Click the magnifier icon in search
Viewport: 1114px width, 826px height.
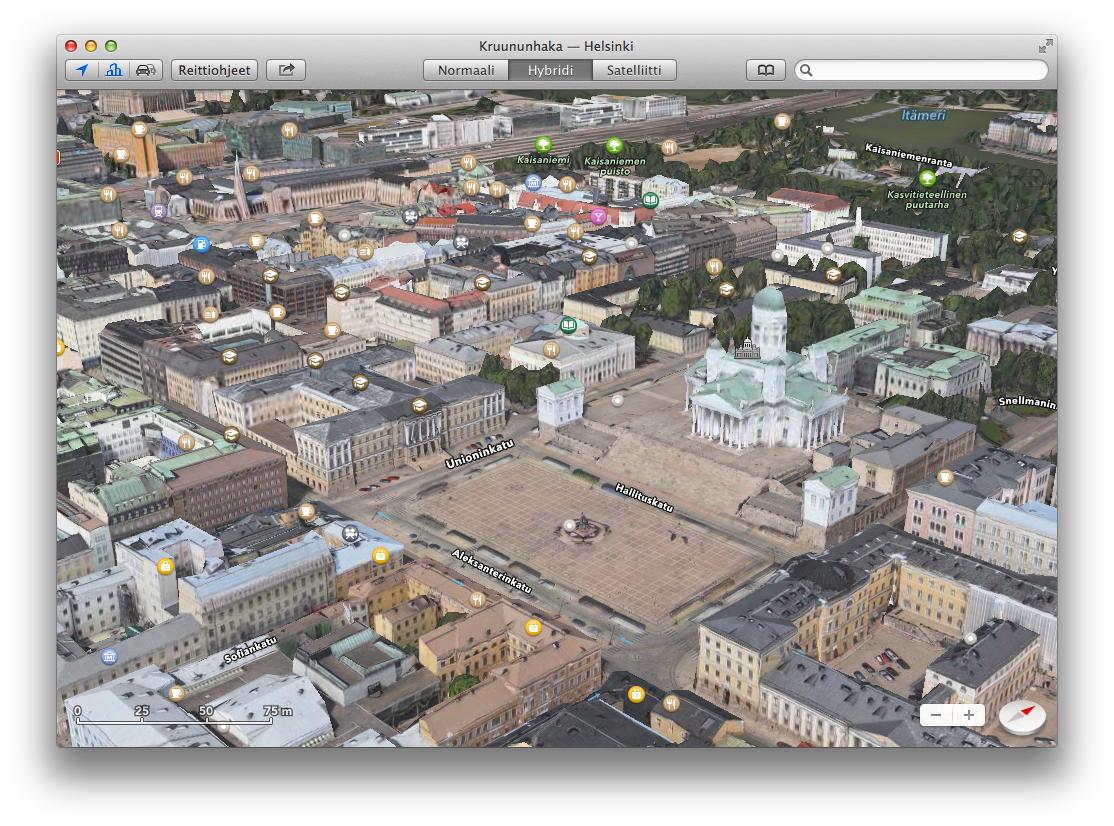[x=806, y=70]
